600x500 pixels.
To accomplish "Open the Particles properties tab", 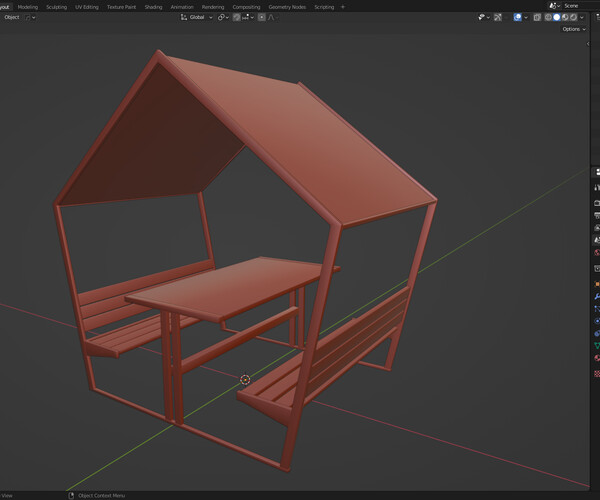I will pos(597,309).
